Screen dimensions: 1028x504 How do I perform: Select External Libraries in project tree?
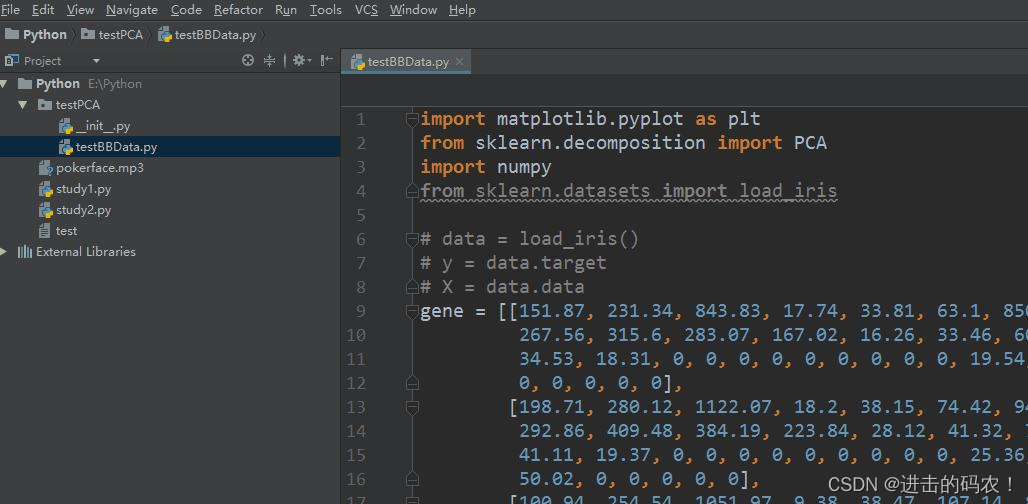click(86, 252)
